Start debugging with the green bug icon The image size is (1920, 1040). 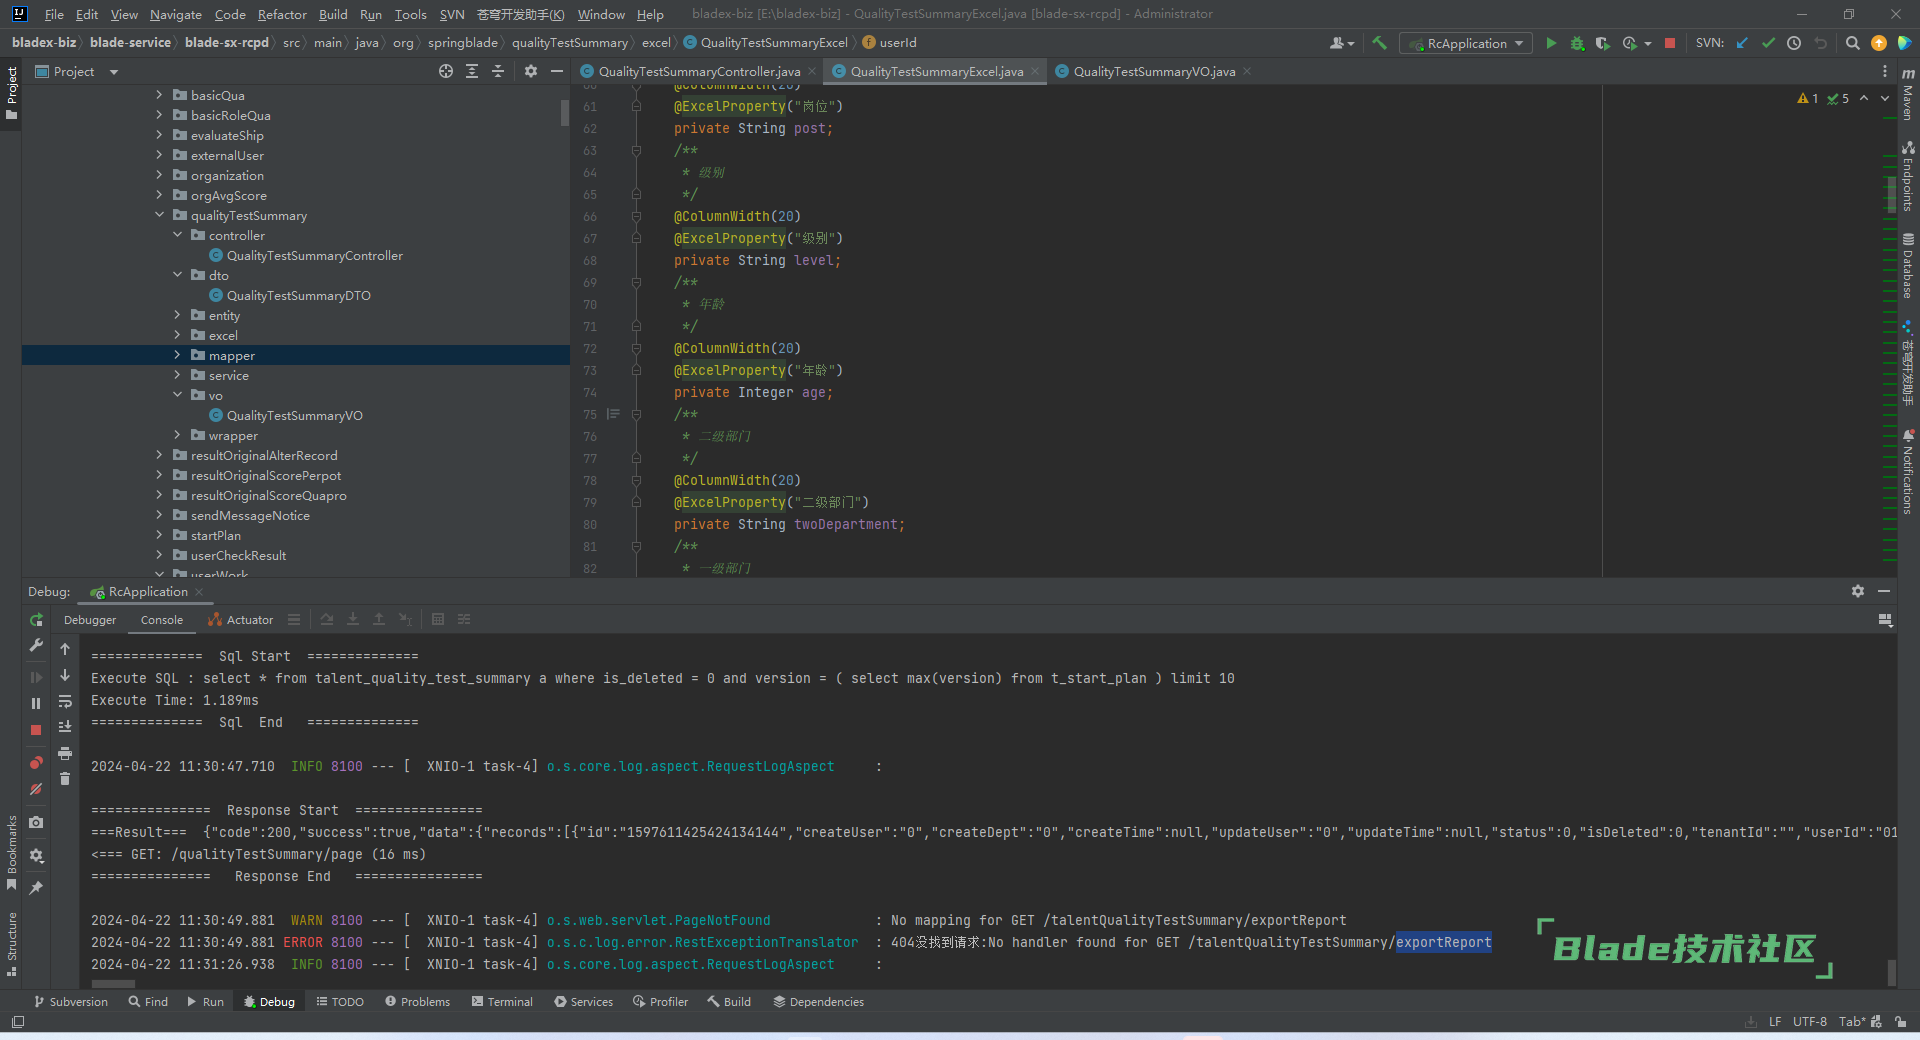(x=1577, y=43)
